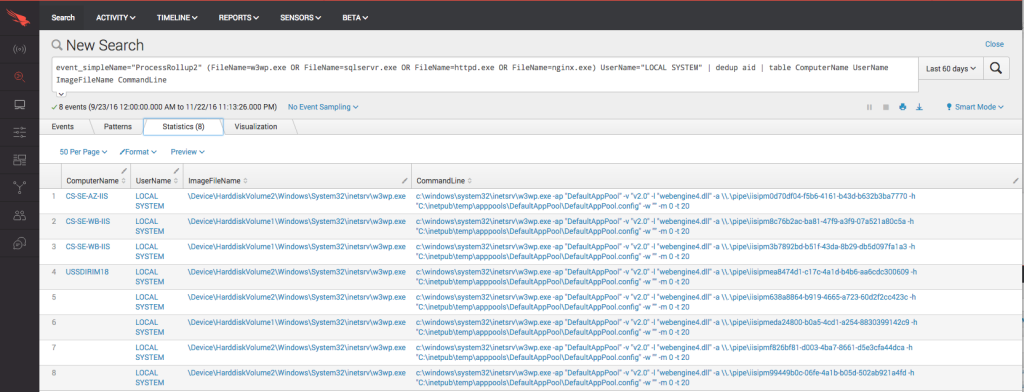The width and height of the screenshot is (1024, 392).
Task: Open the Intelligence branch-graph sidebar icon
Action: pyautogui.click(x=20, y=188)
